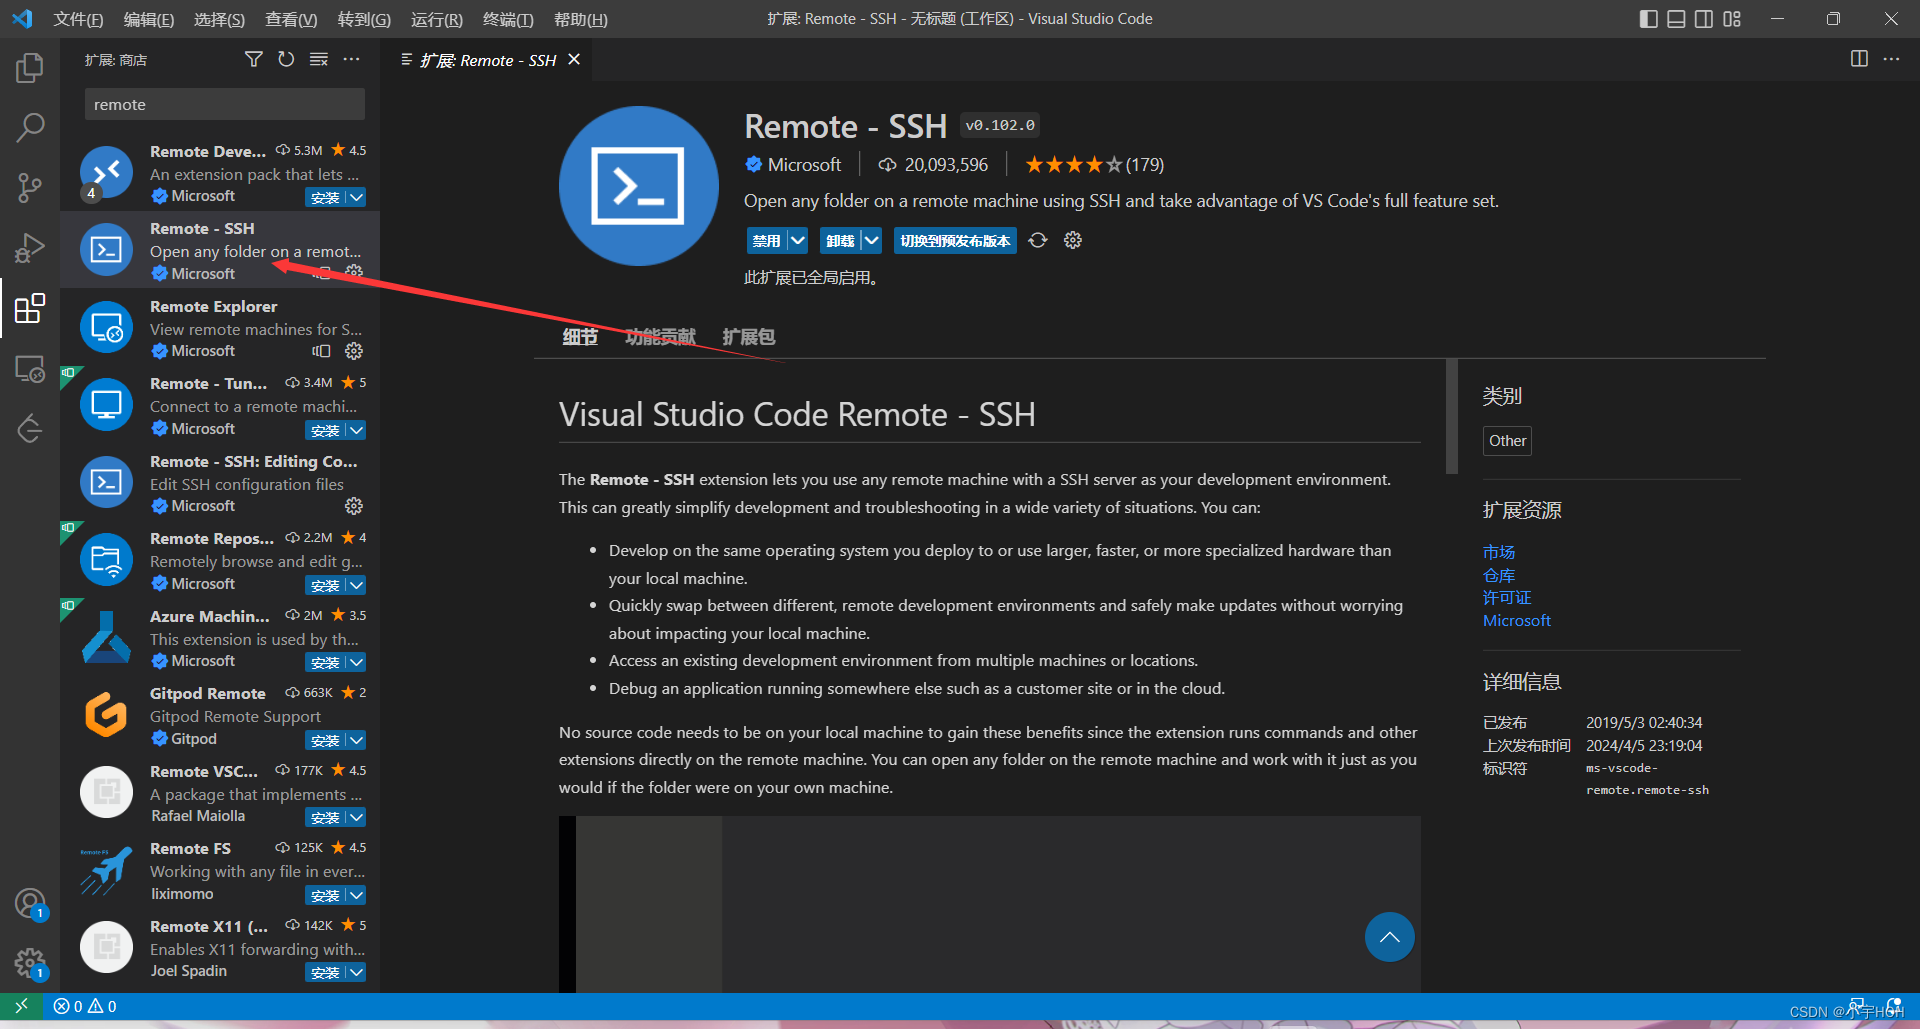Viewport: 1920px width, 1029px height.
Task: Click the 切换到预发布版本 button
Action: (x=955, y=240)
